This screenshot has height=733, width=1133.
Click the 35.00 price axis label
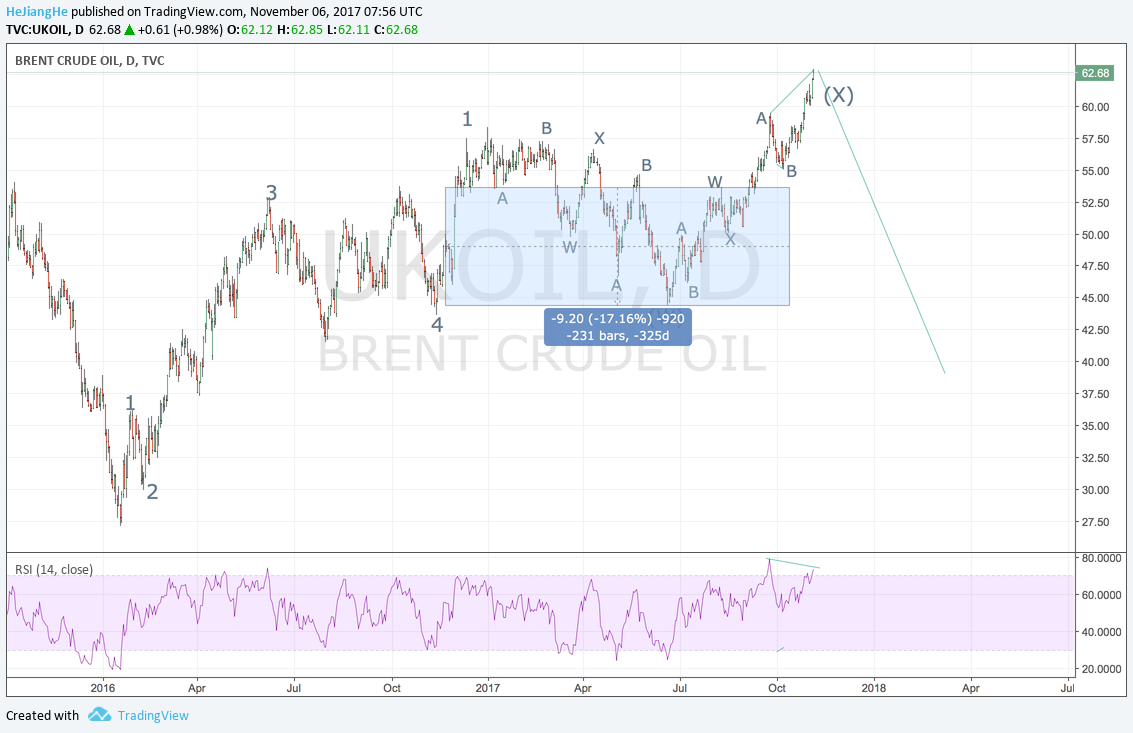[1095, 426]
